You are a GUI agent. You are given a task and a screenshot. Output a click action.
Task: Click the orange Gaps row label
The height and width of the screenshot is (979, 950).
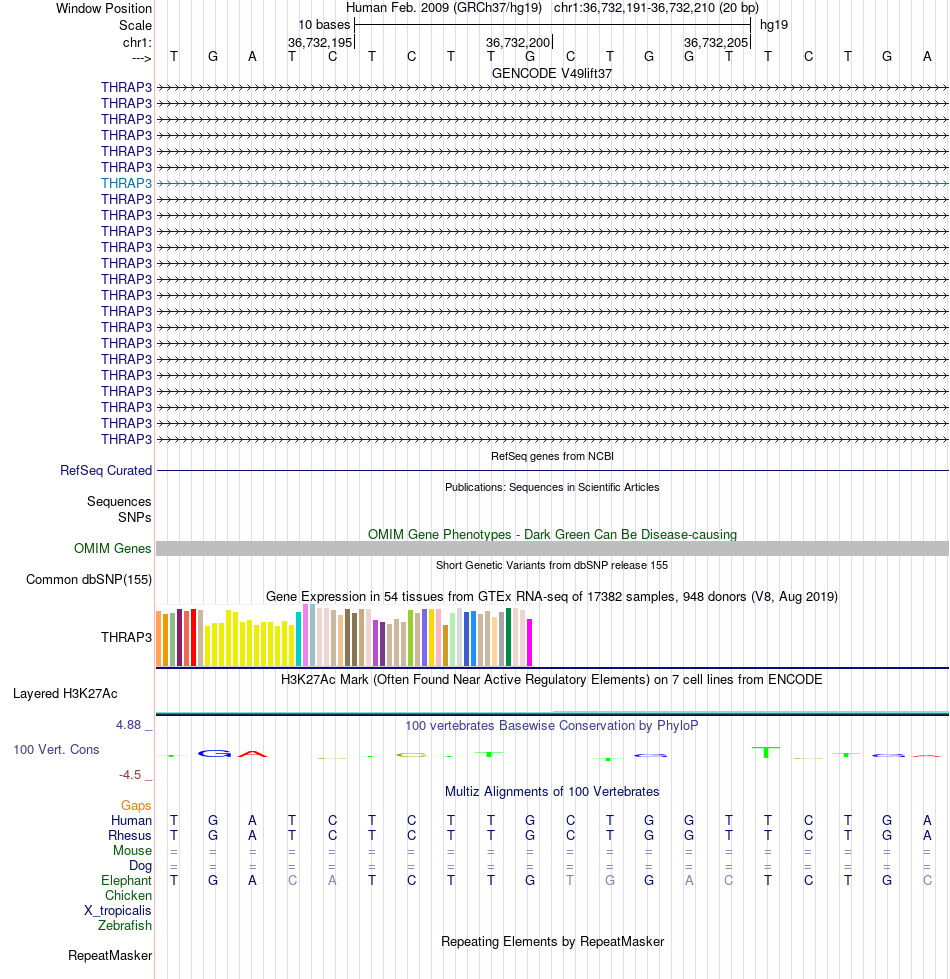coord(136,805)
